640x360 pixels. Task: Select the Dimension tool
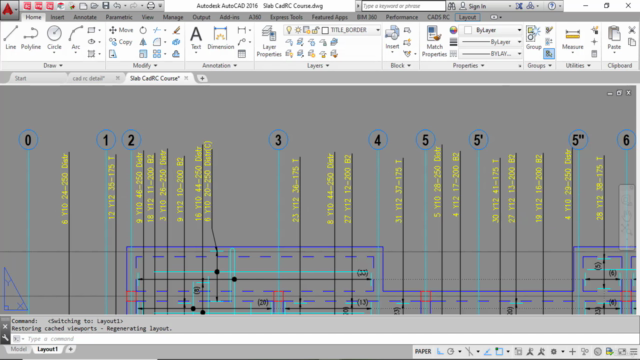pos(220,38)
